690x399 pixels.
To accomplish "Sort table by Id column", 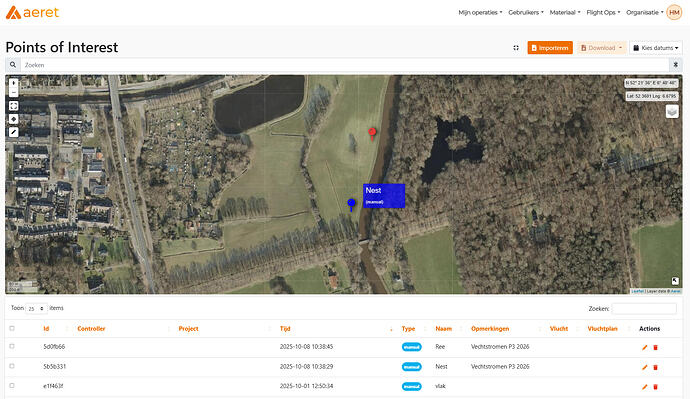I will click(x=46, y=329).
